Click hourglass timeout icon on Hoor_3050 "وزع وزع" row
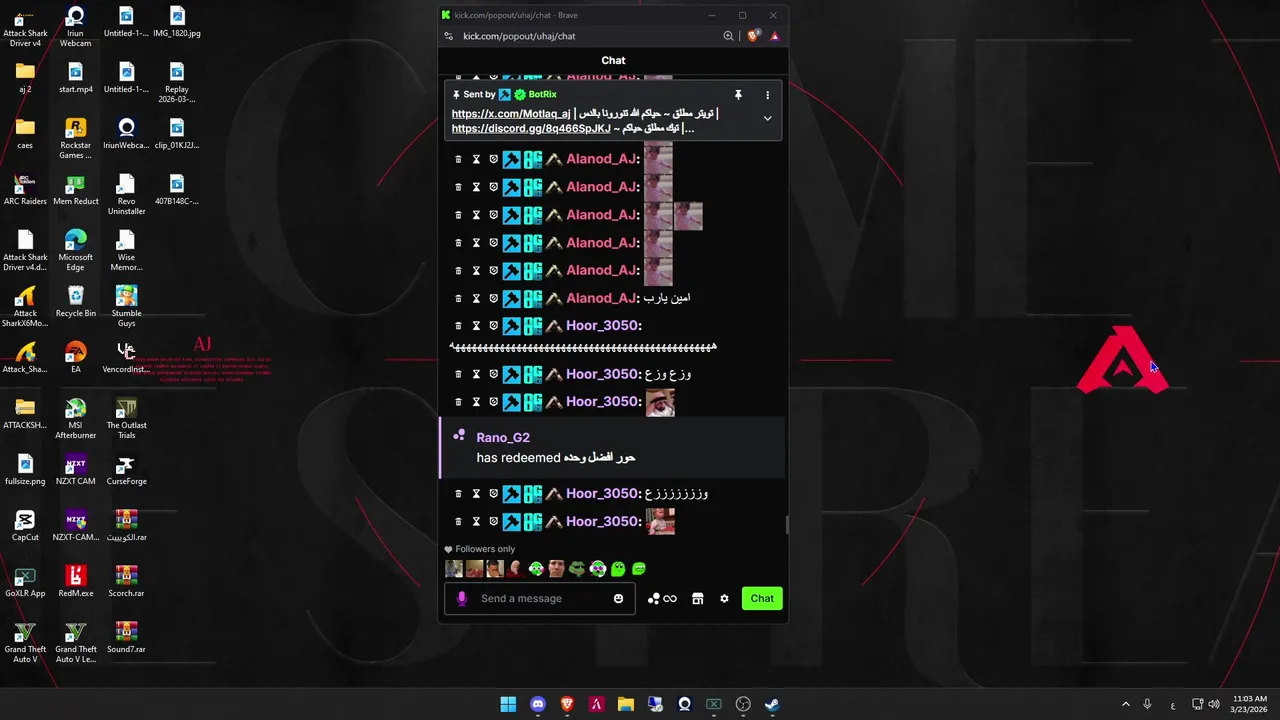The image size is (1280, 720). click(x=476, y=374)
